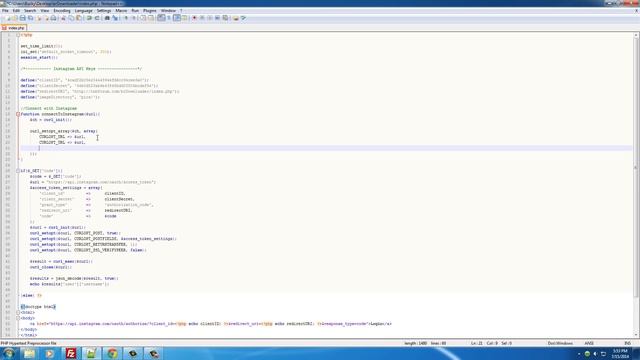Viewport: 640px width, 360px height.
Task: Click the Copy toolbar icon
Action: point(71,18)
